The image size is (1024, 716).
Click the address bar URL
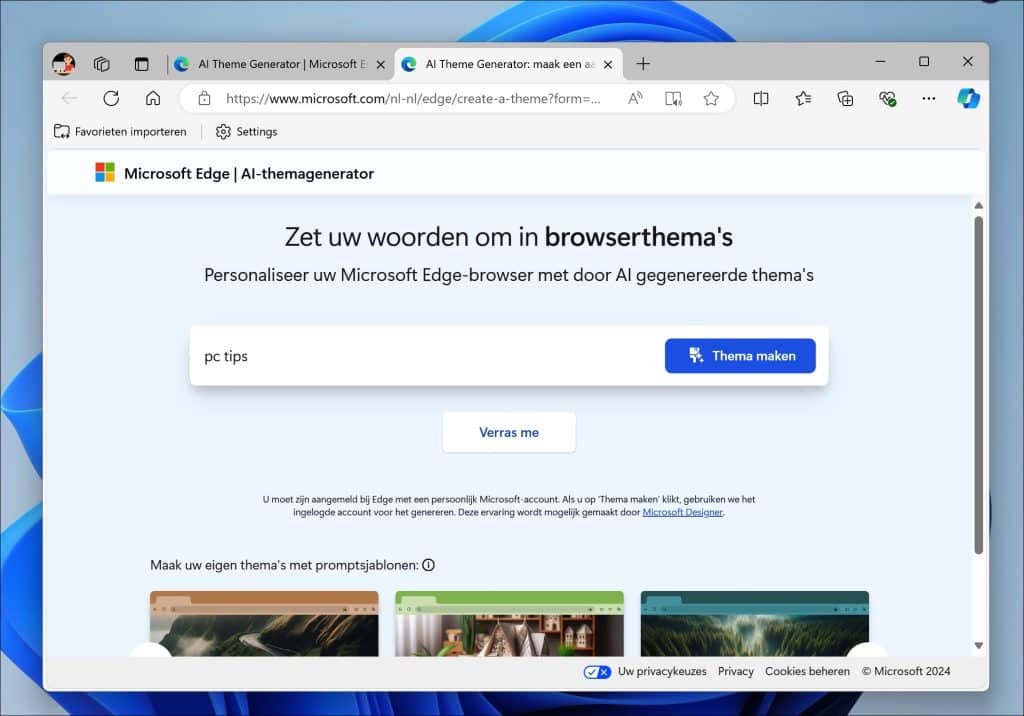click(x=413, y=99)
